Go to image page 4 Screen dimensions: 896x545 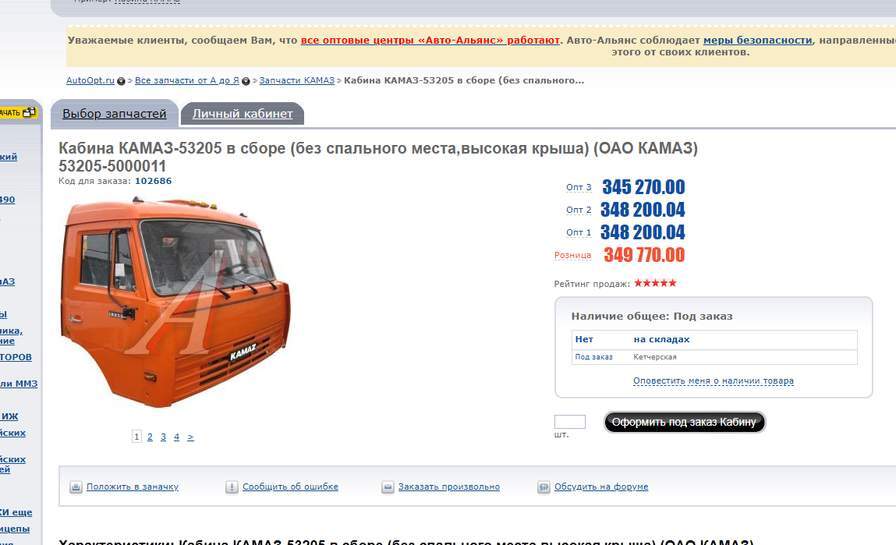177,437
